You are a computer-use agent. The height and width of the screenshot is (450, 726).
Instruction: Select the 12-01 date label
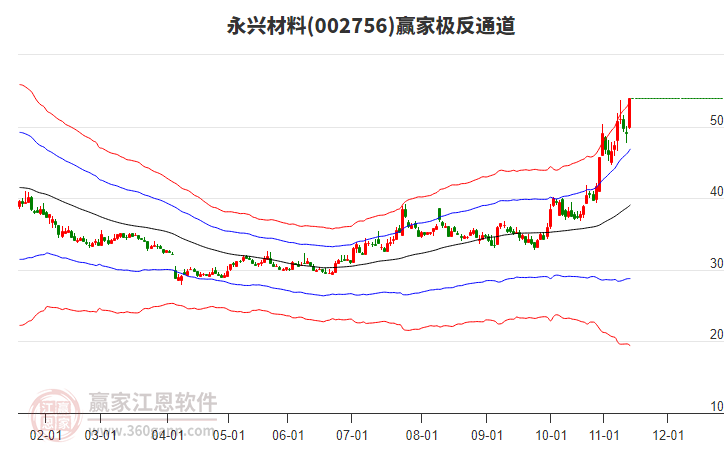tap(668, 435)
